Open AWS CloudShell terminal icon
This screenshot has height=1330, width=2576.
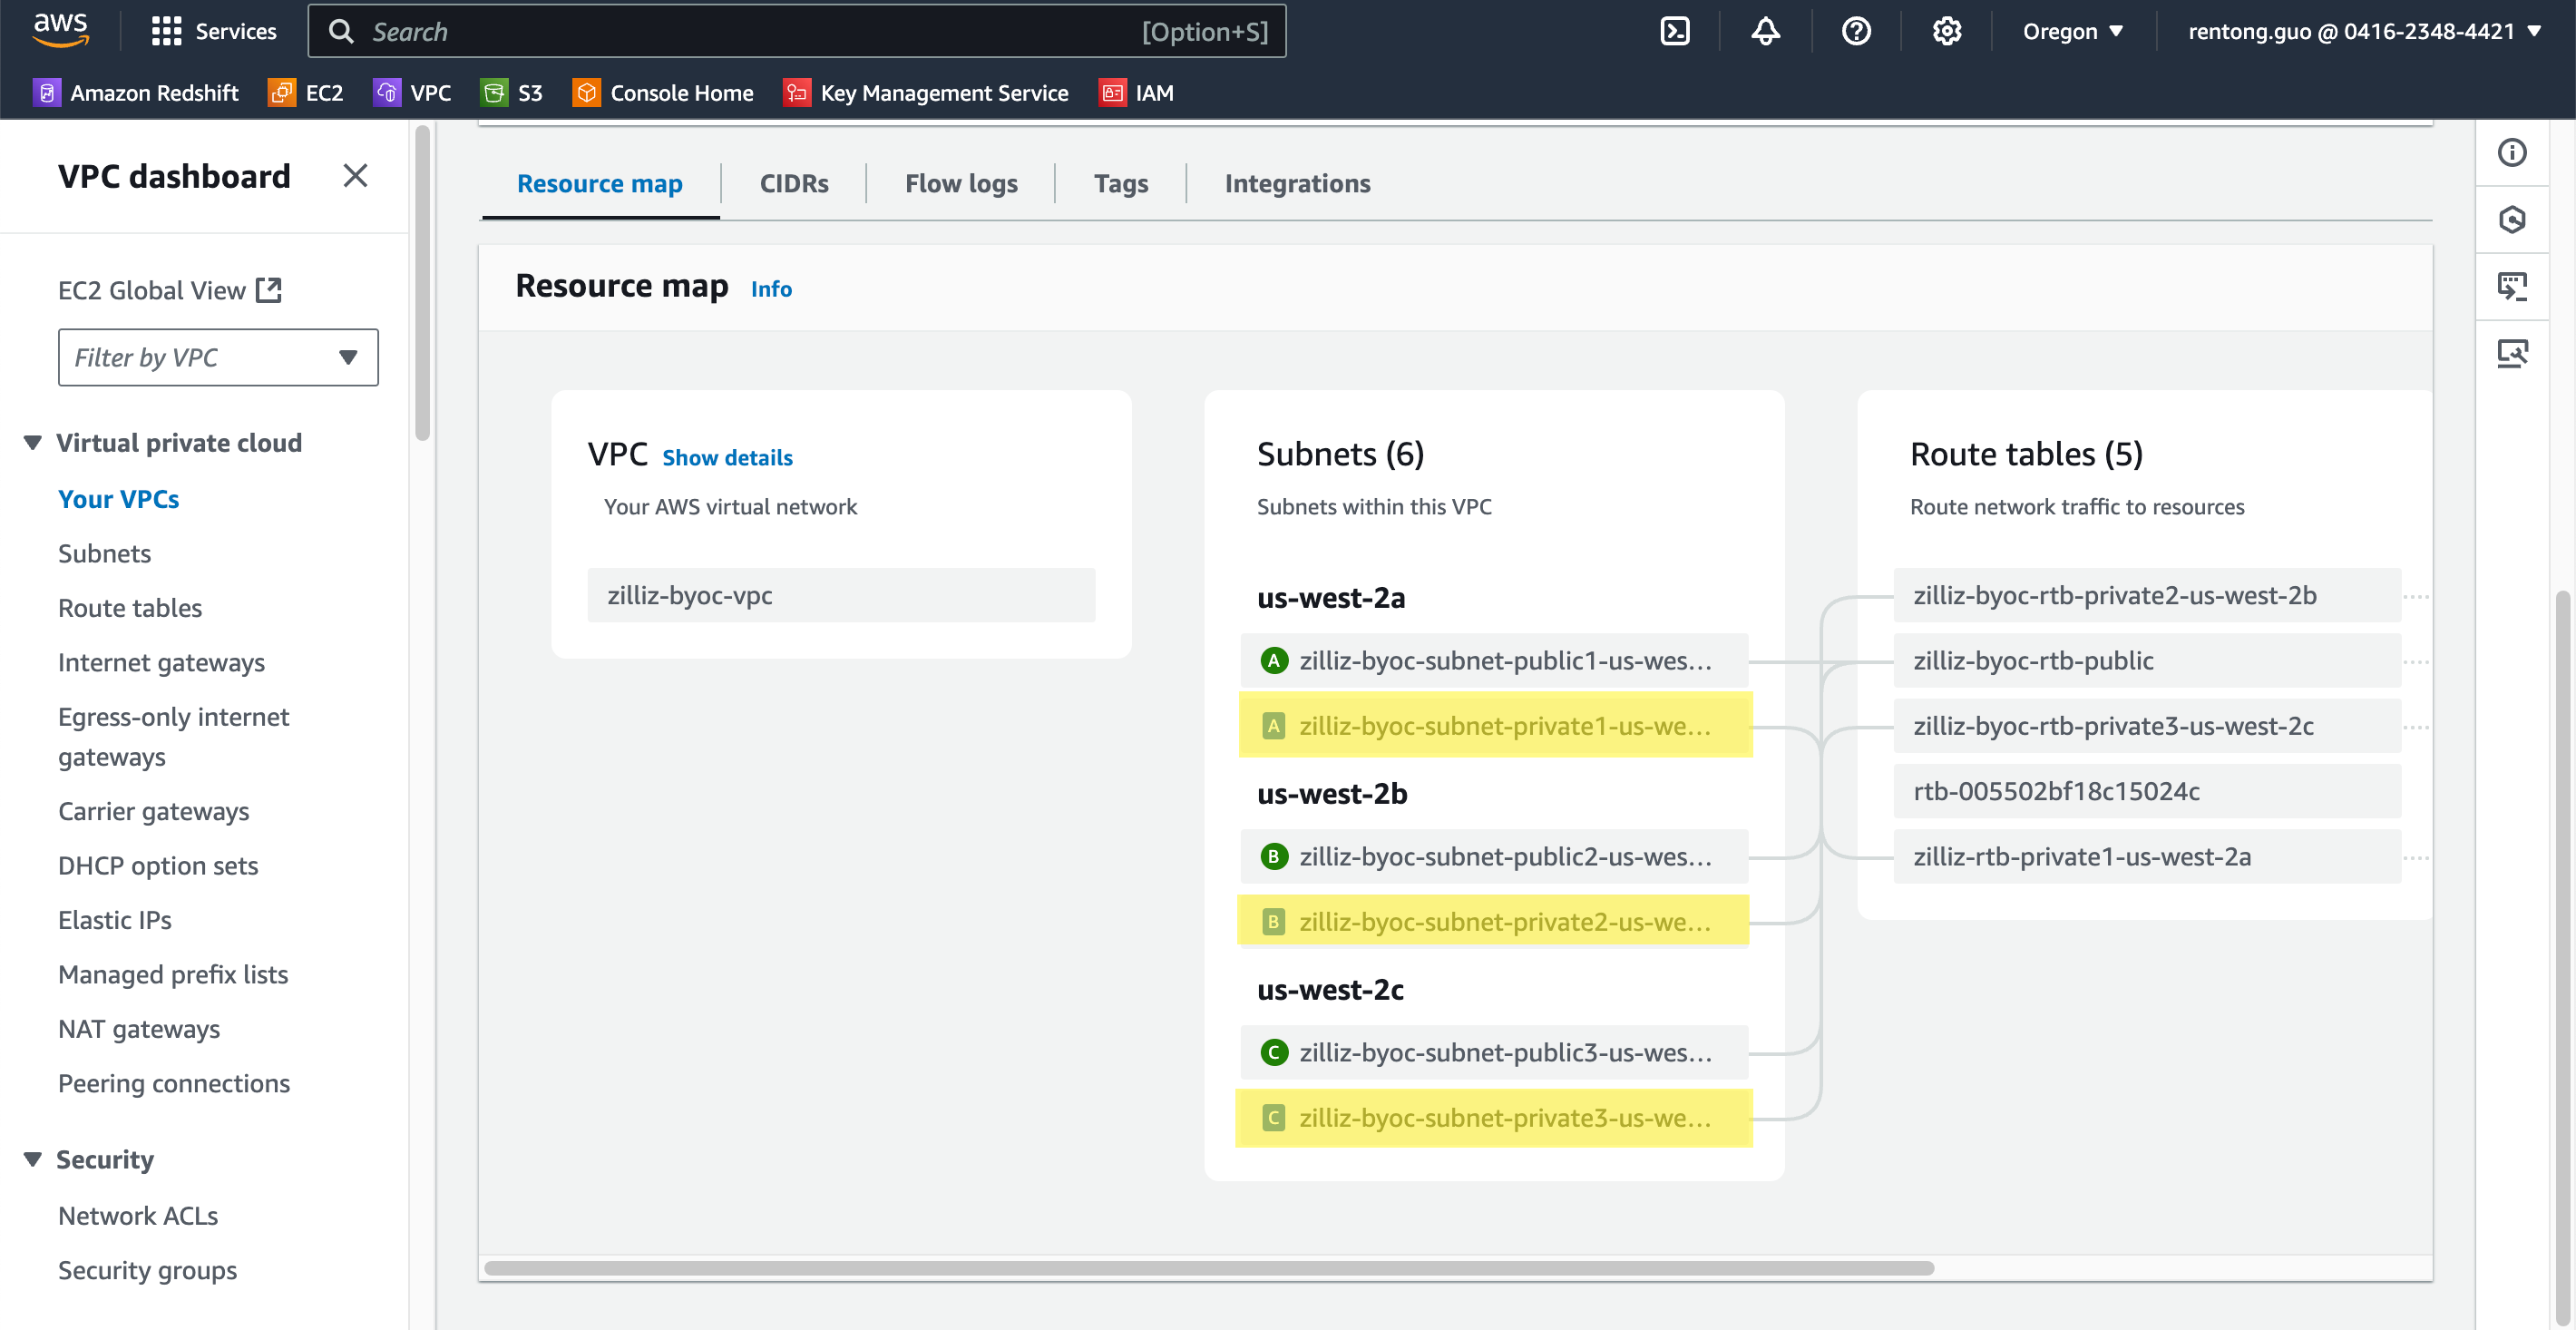[x=1675, y=31]
